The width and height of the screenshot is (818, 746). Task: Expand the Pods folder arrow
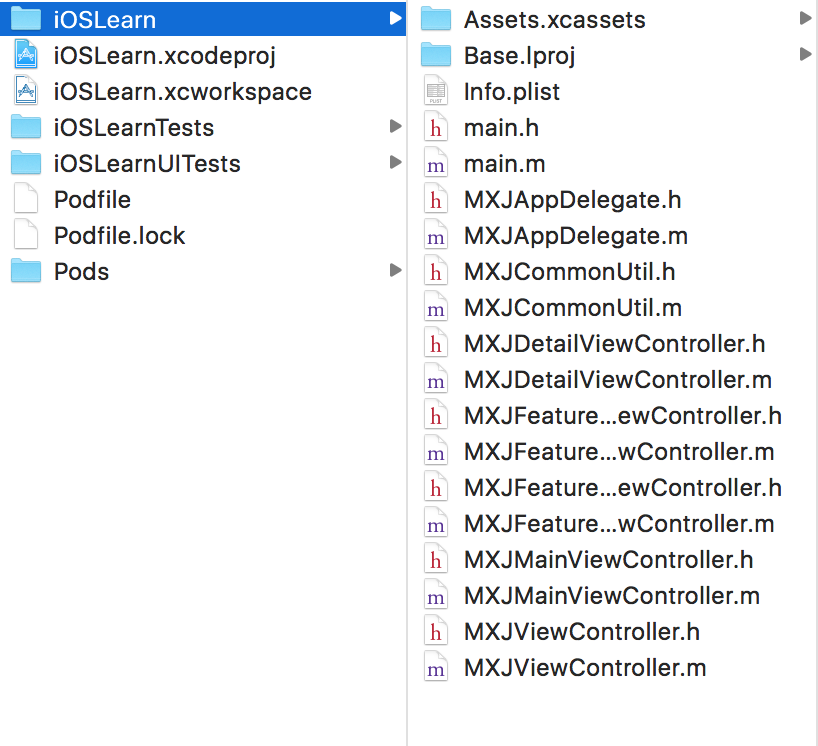396,271
